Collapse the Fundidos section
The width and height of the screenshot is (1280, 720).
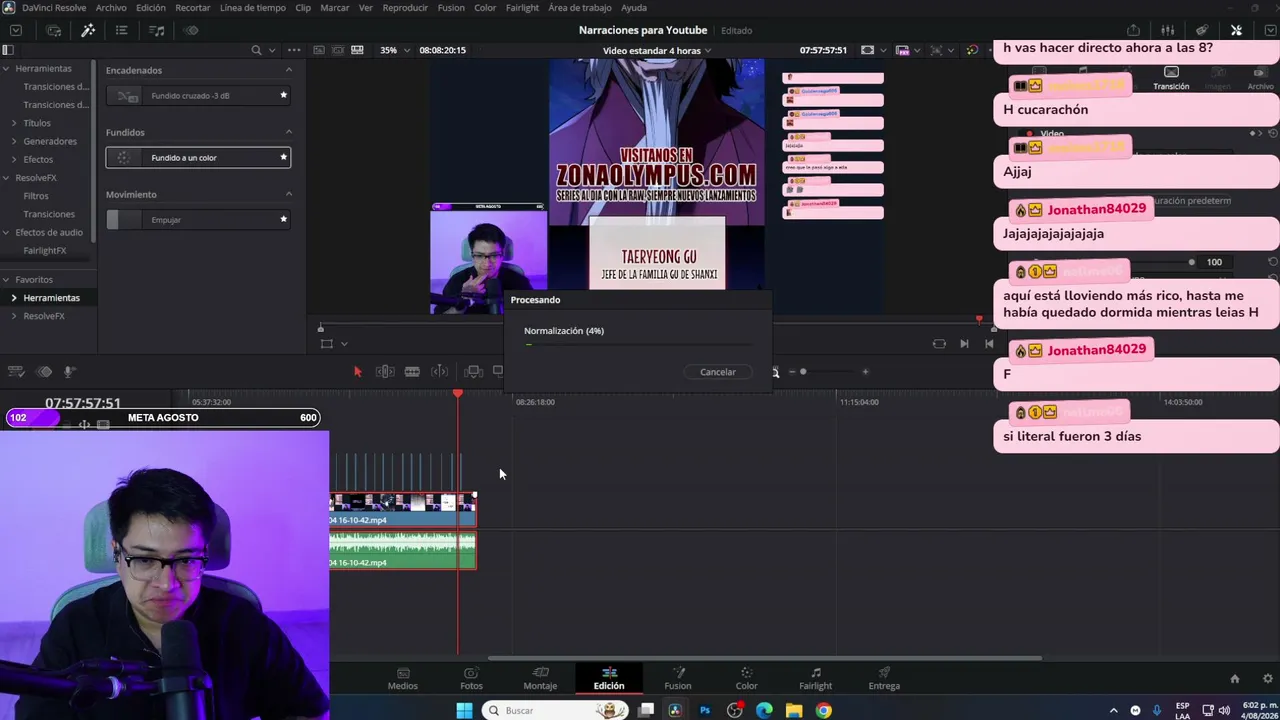pyautogui.click(x=289, y=132)
